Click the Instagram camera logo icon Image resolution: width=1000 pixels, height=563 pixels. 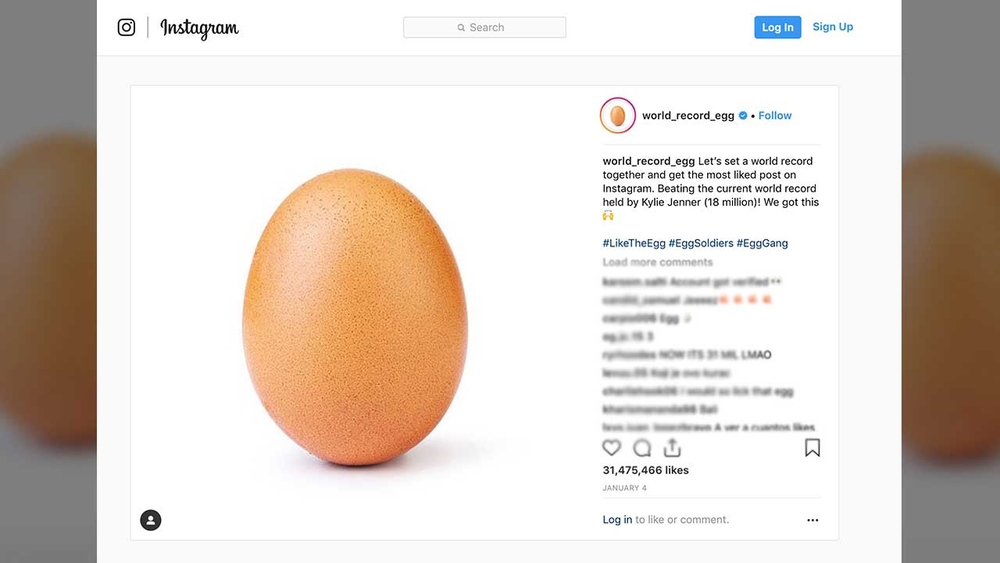tap(126, 28)
